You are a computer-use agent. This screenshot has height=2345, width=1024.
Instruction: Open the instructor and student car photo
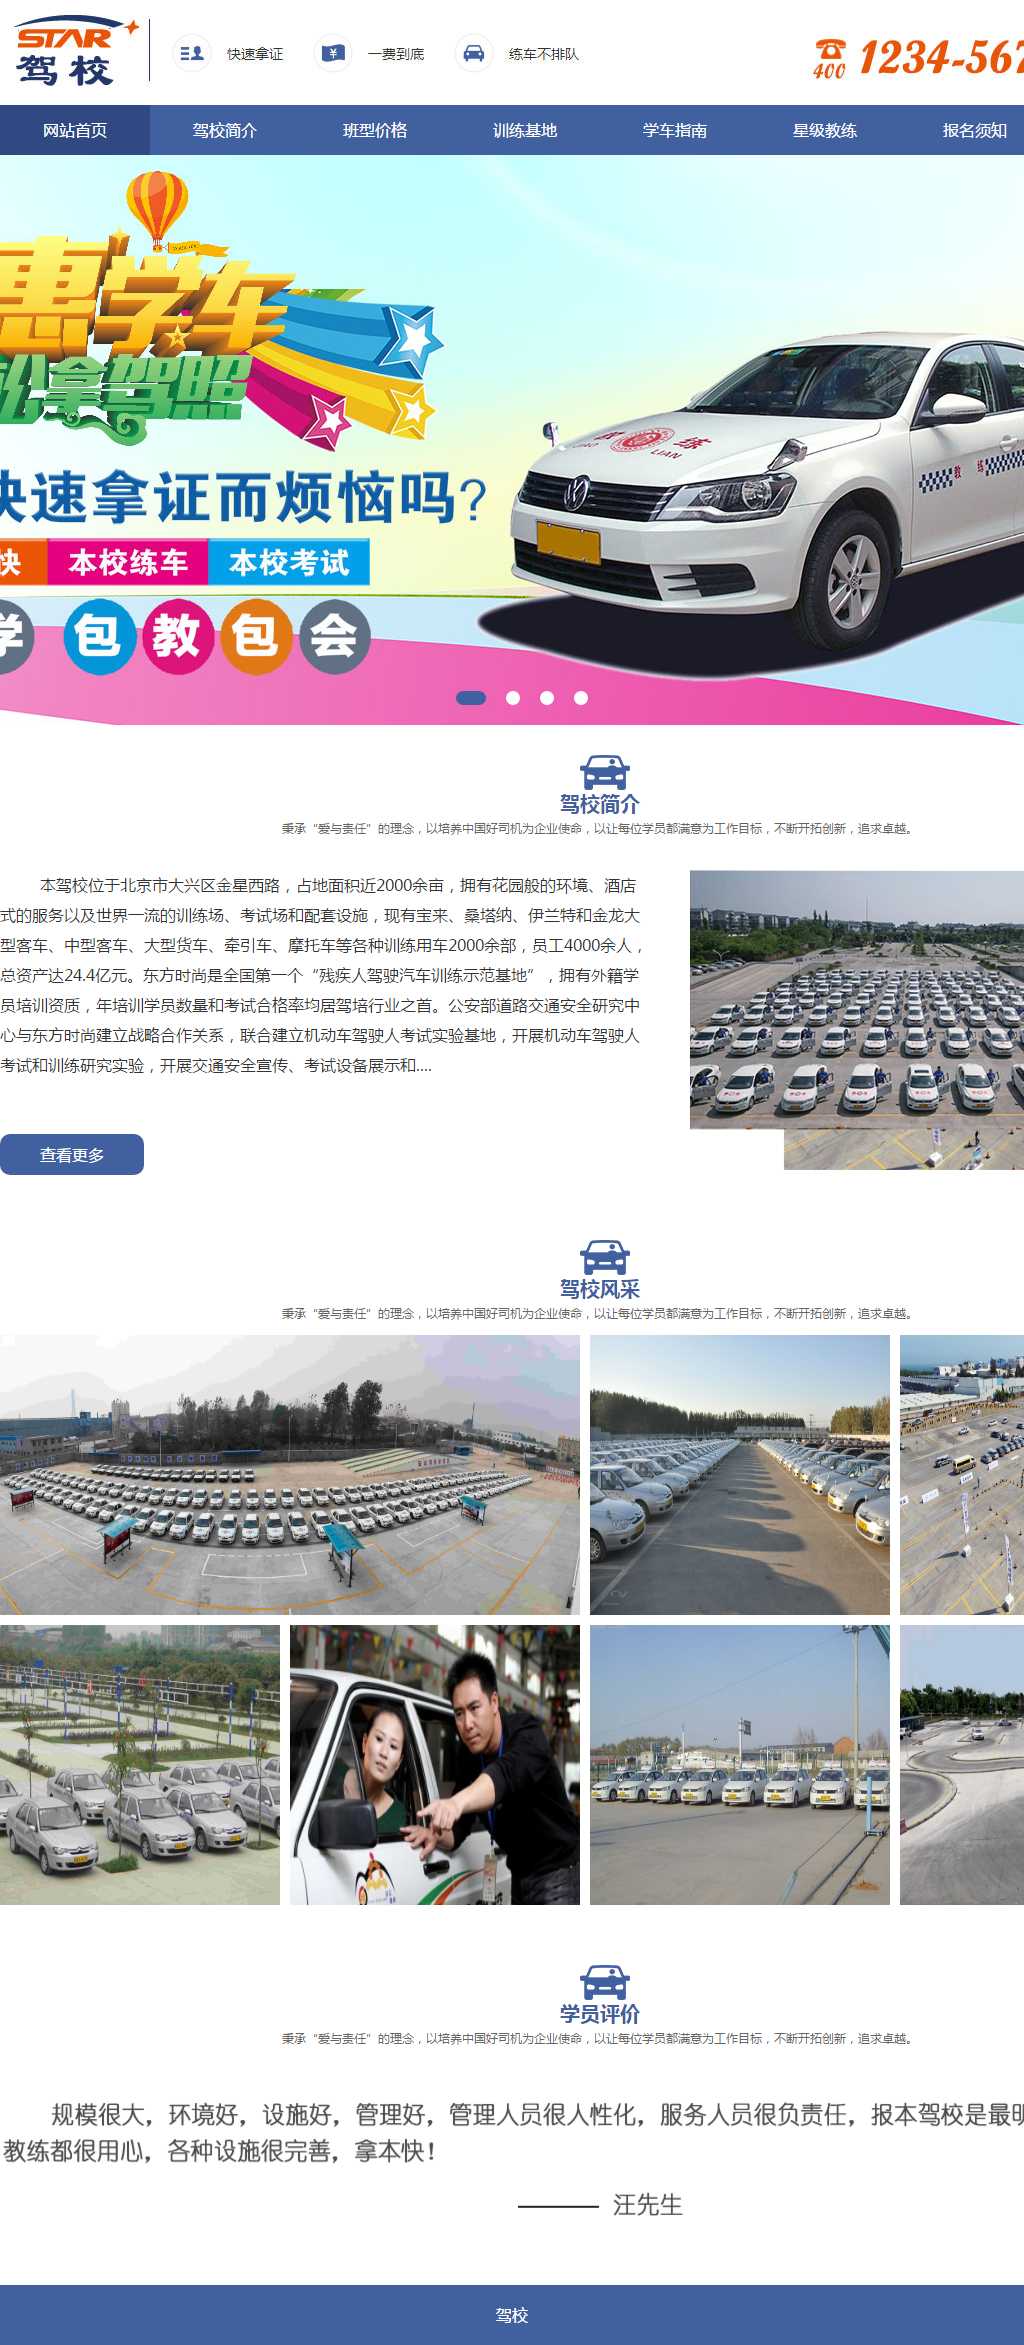435,1765
